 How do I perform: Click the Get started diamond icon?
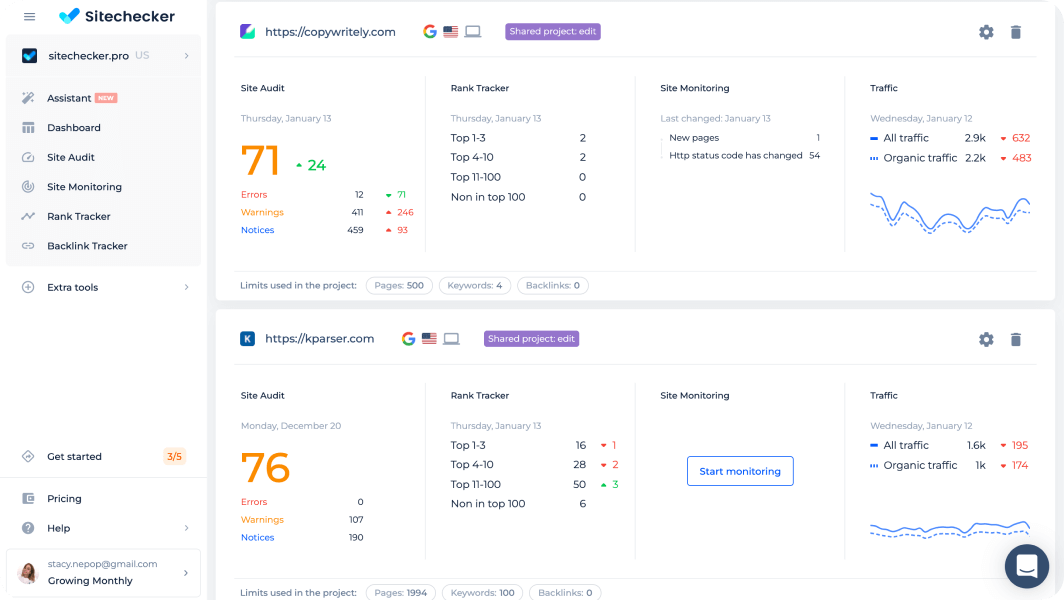pos(28,456)
